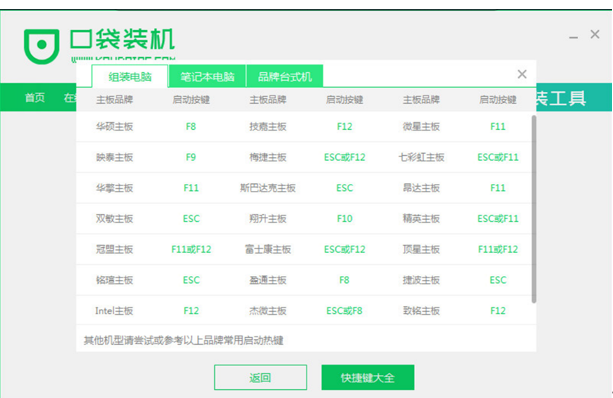Image resolution: width=613 pixels, height=398 pixels.
Task: Click ESC hotkey beside 捷波主板
Action: pos(498,280)
